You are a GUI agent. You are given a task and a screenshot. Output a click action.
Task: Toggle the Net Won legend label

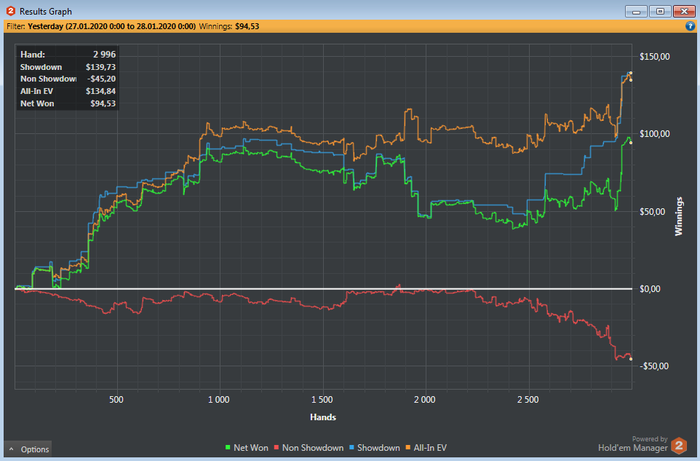click(x=251, y=448)
